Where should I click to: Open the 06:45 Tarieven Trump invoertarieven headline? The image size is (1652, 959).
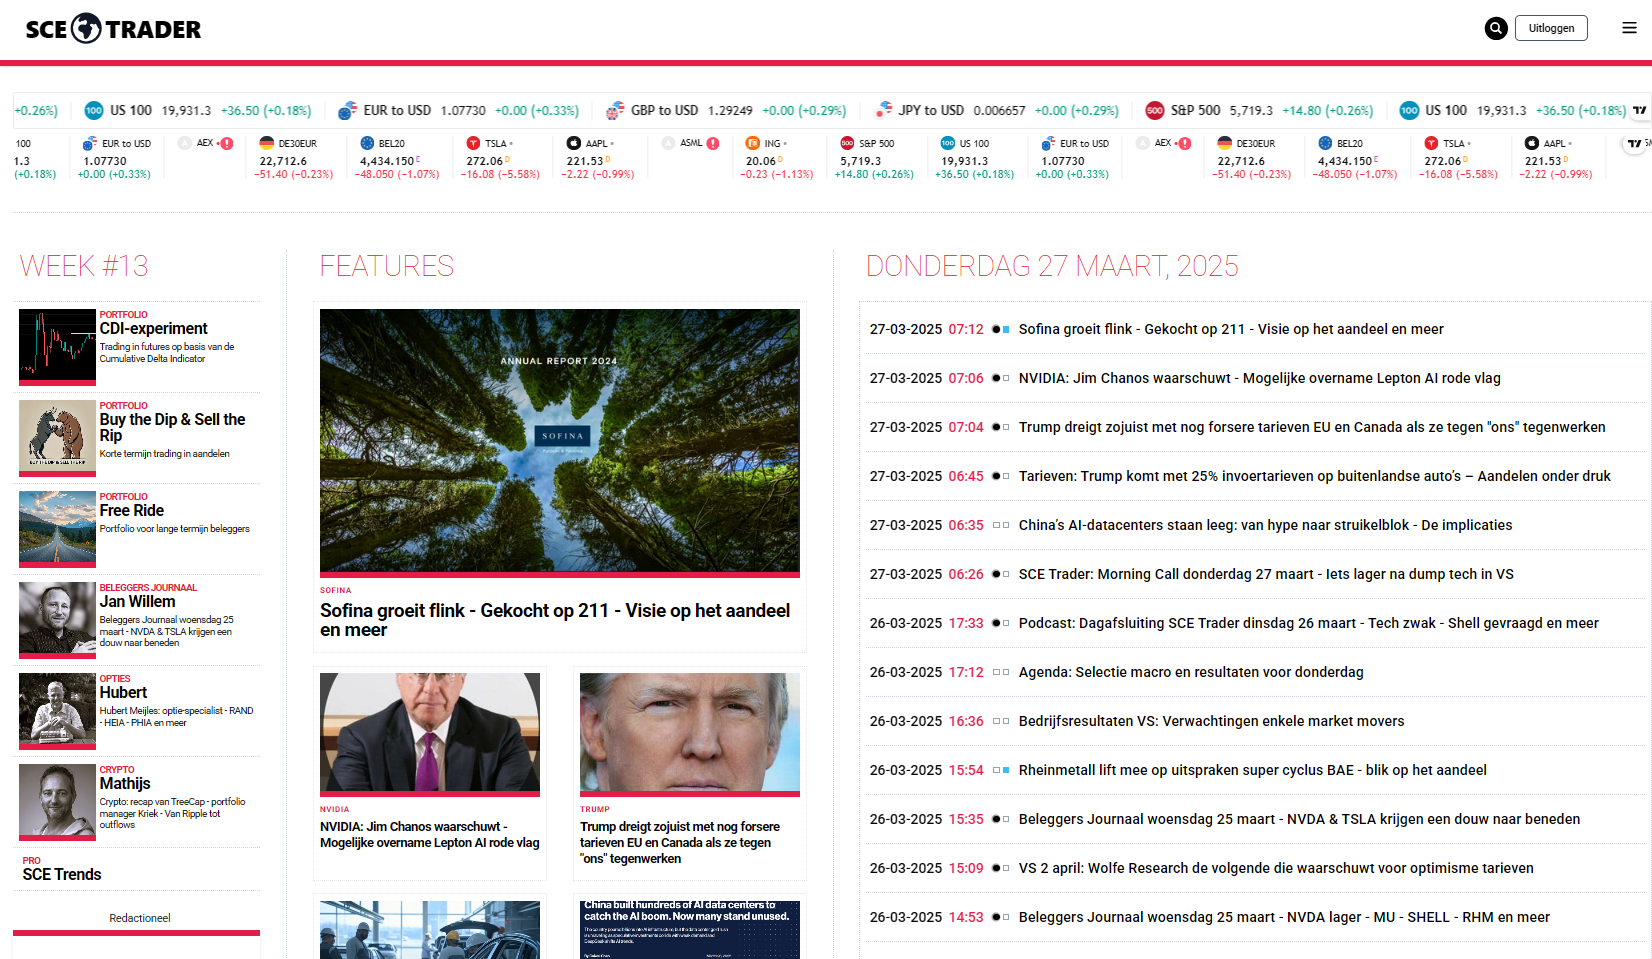tap(1315, 476)
